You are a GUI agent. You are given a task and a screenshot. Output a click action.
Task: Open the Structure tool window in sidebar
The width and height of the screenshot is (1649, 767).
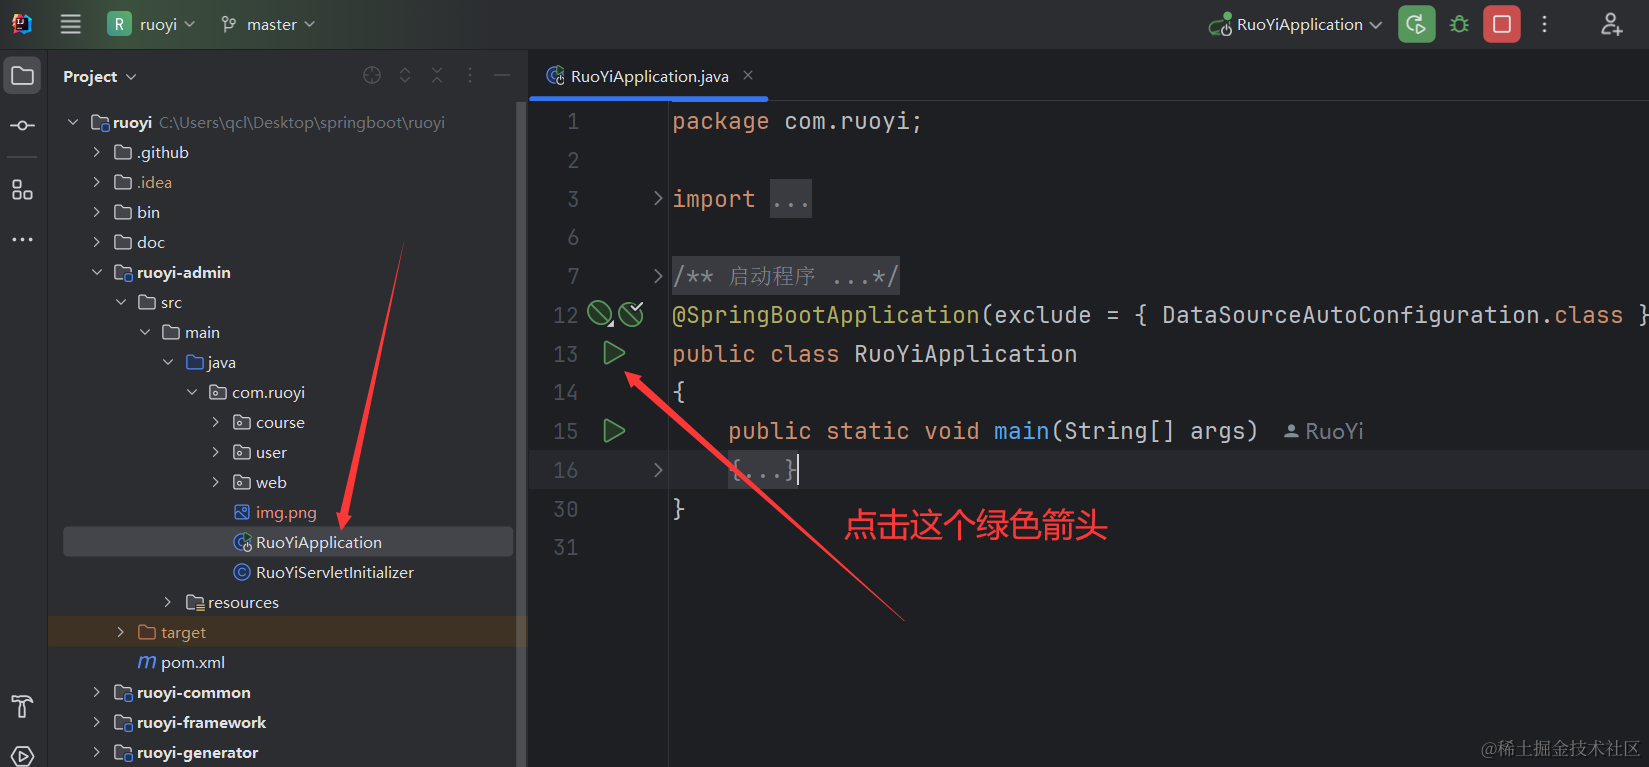tap(22, 190)
